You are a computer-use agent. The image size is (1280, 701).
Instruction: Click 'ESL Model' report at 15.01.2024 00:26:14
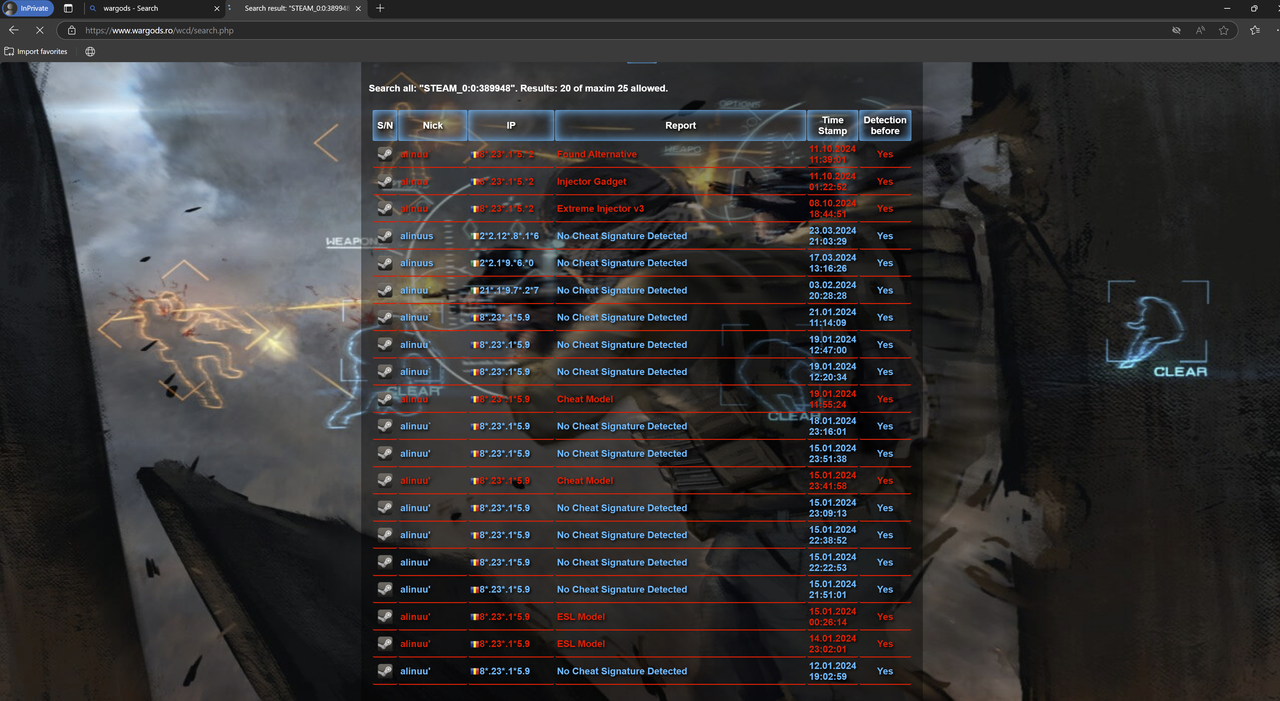[x=581, y=616]
